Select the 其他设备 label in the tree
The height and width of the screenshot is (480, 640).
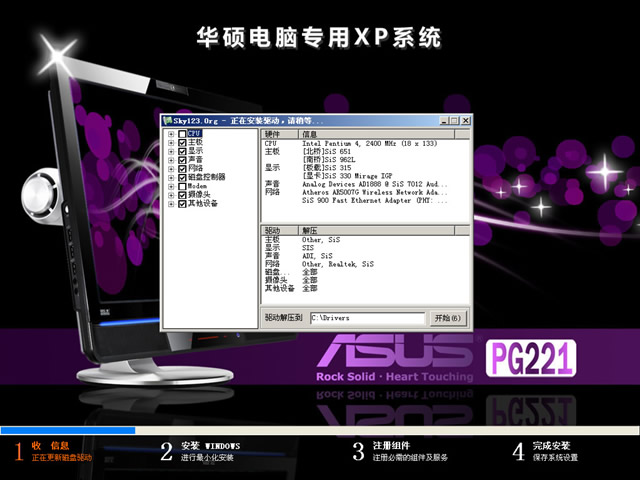(203, 203)
